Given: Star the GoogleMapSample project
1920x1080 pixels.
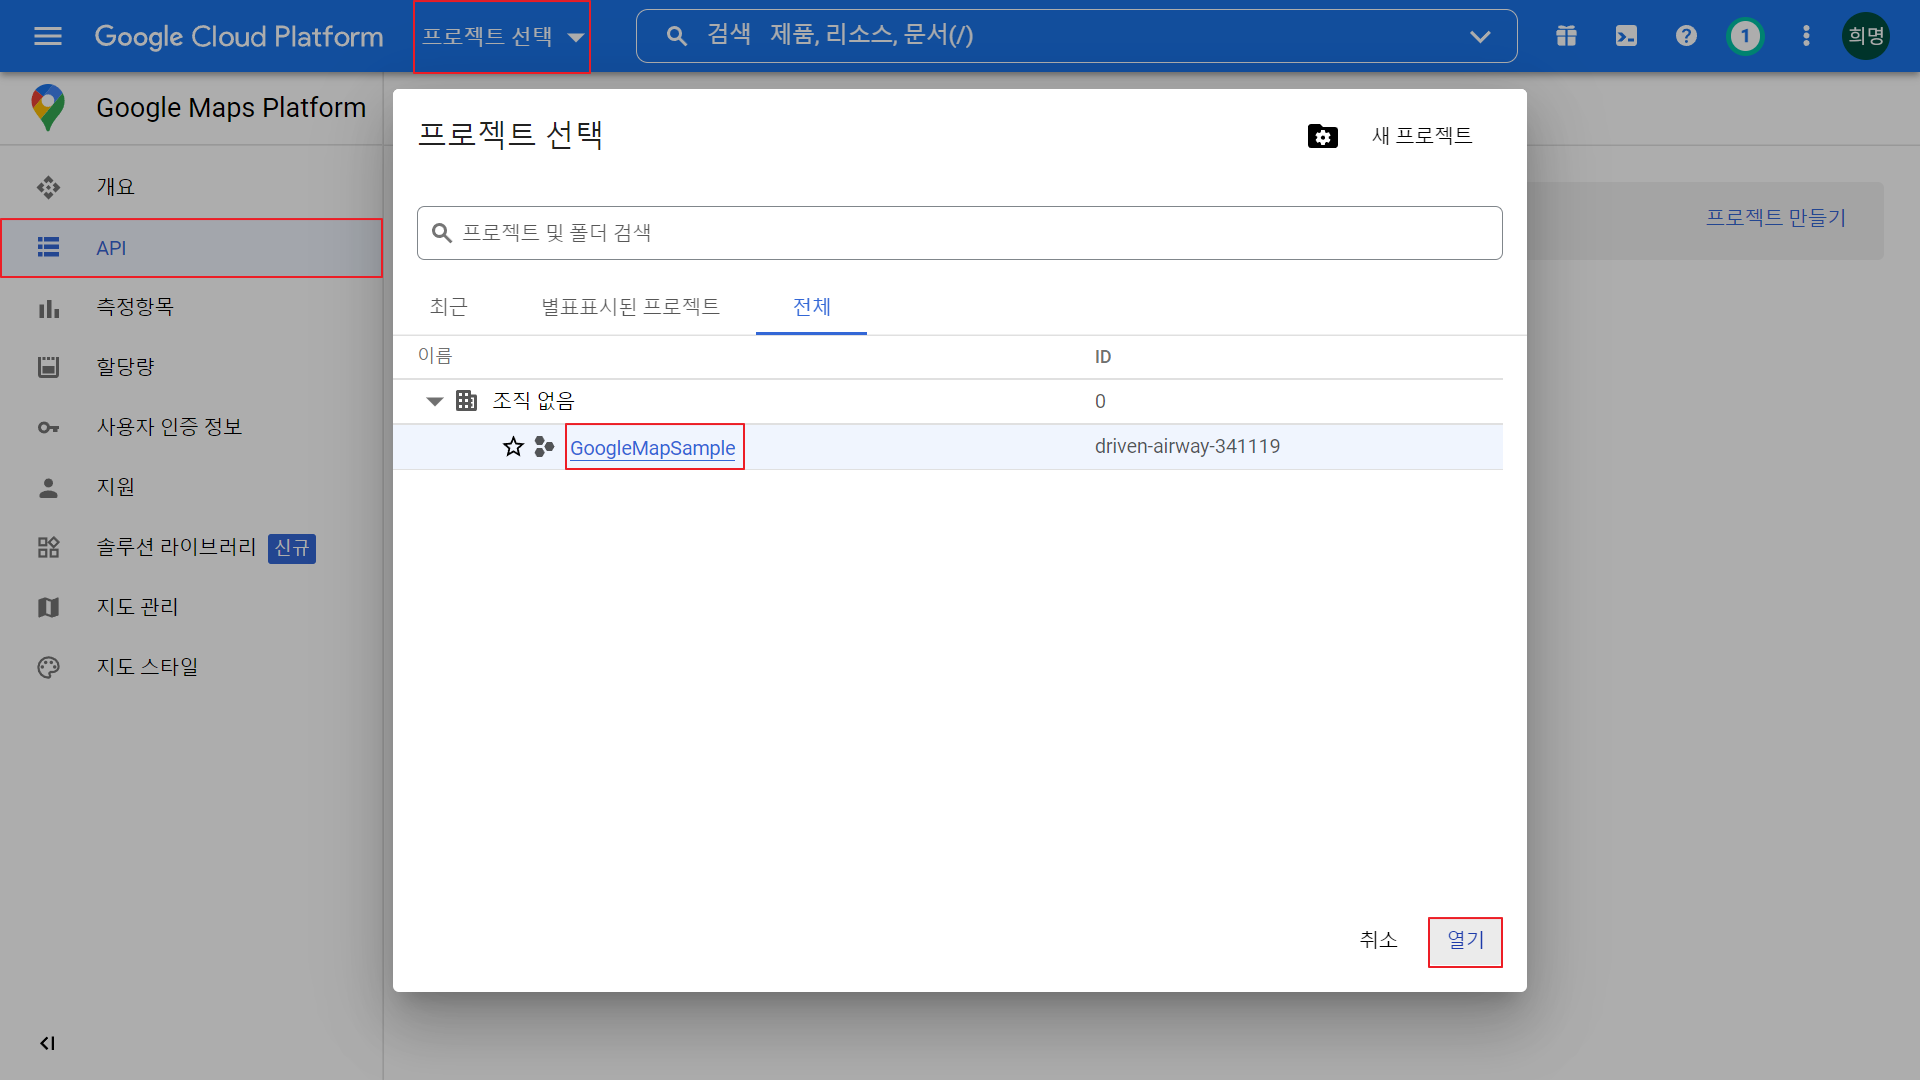Looking at the screenshot, I should (x=513, y=447).
